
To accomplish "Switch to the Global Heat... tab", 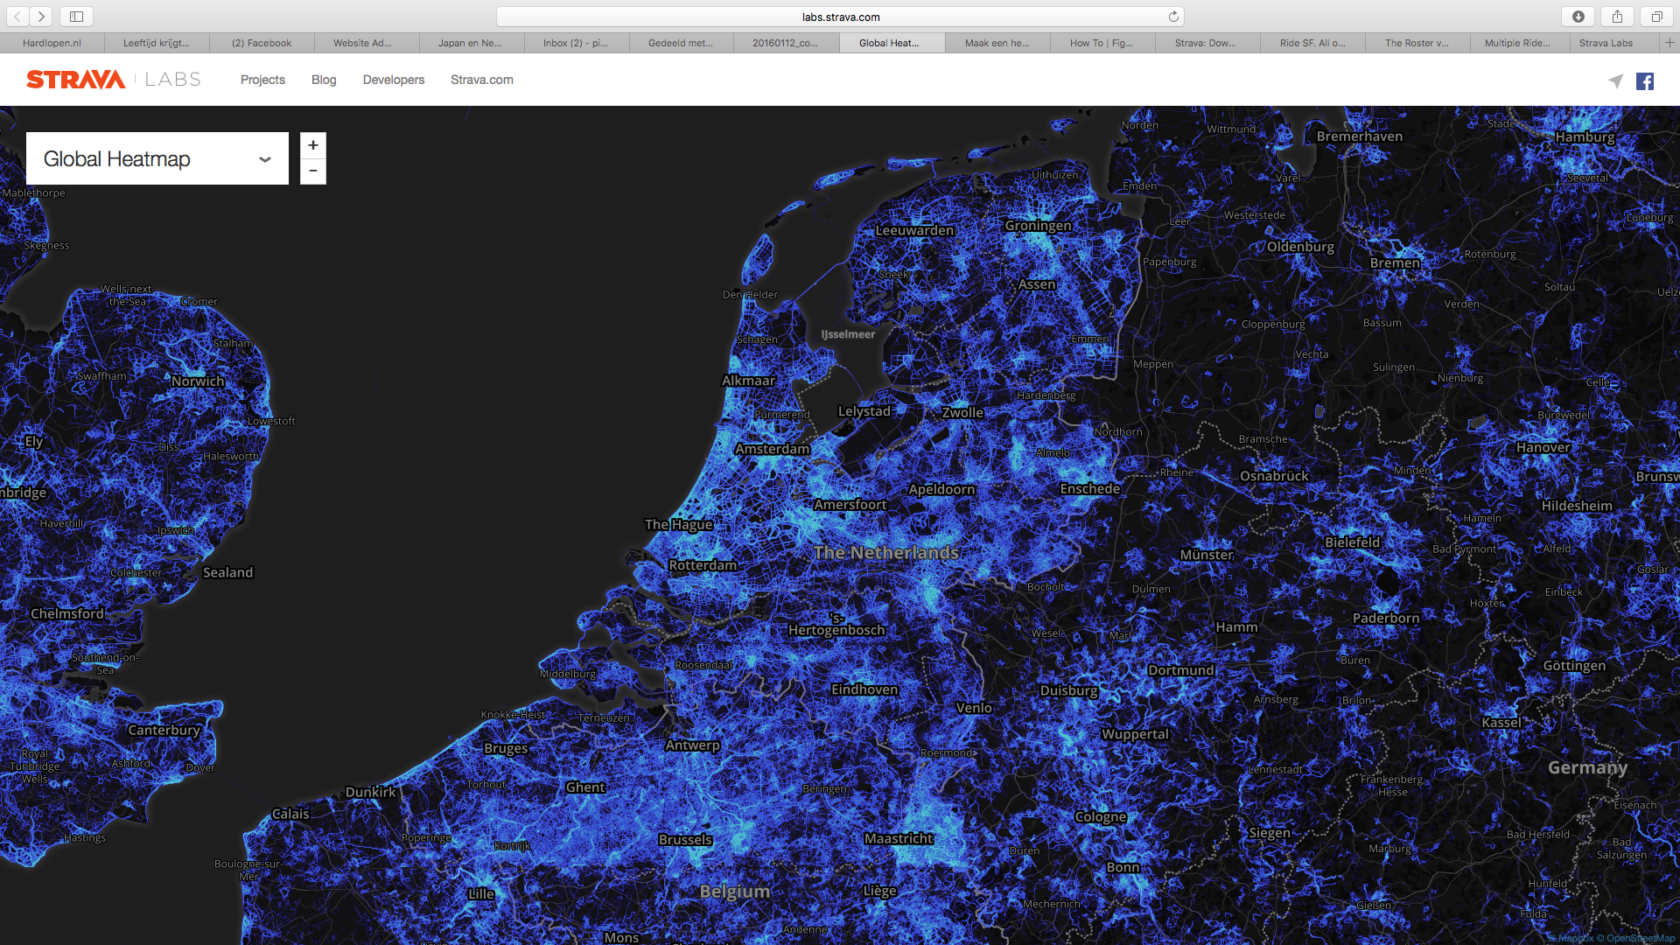I will (891, 42).
